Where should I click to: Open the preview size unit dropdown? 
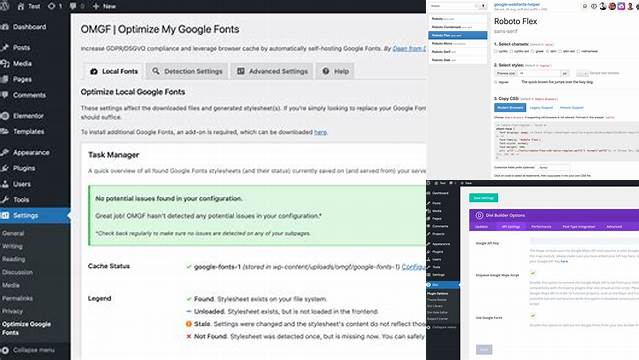[565, 73]
